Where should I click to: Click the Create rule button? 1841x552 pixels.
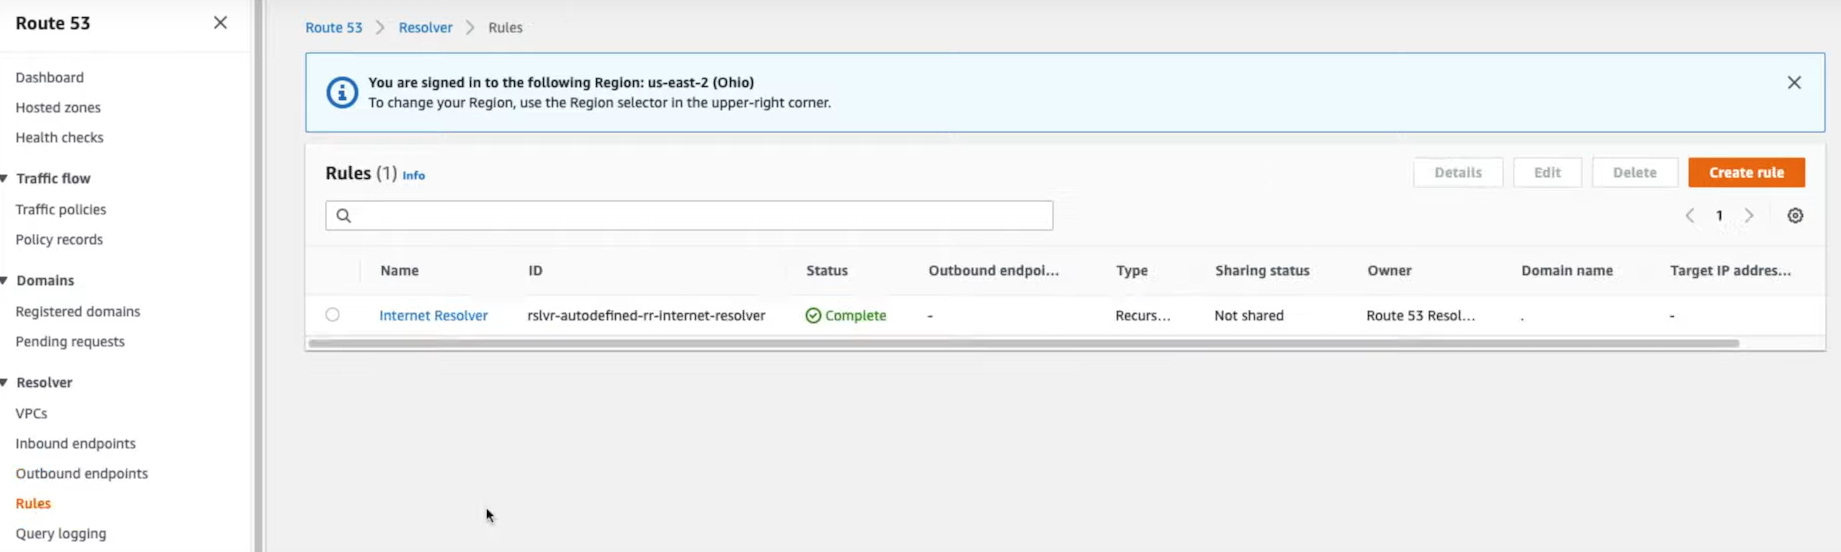1746,172
